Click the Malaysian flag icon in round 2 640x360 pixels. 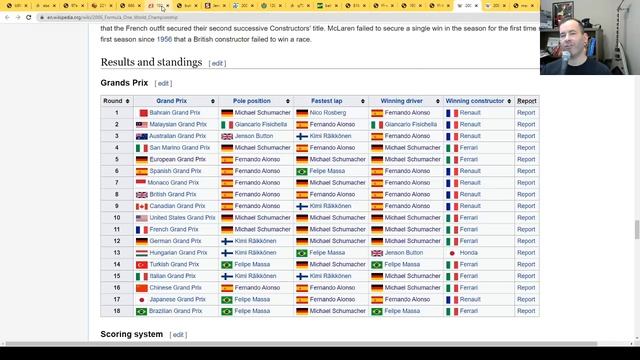coord(142,124)
